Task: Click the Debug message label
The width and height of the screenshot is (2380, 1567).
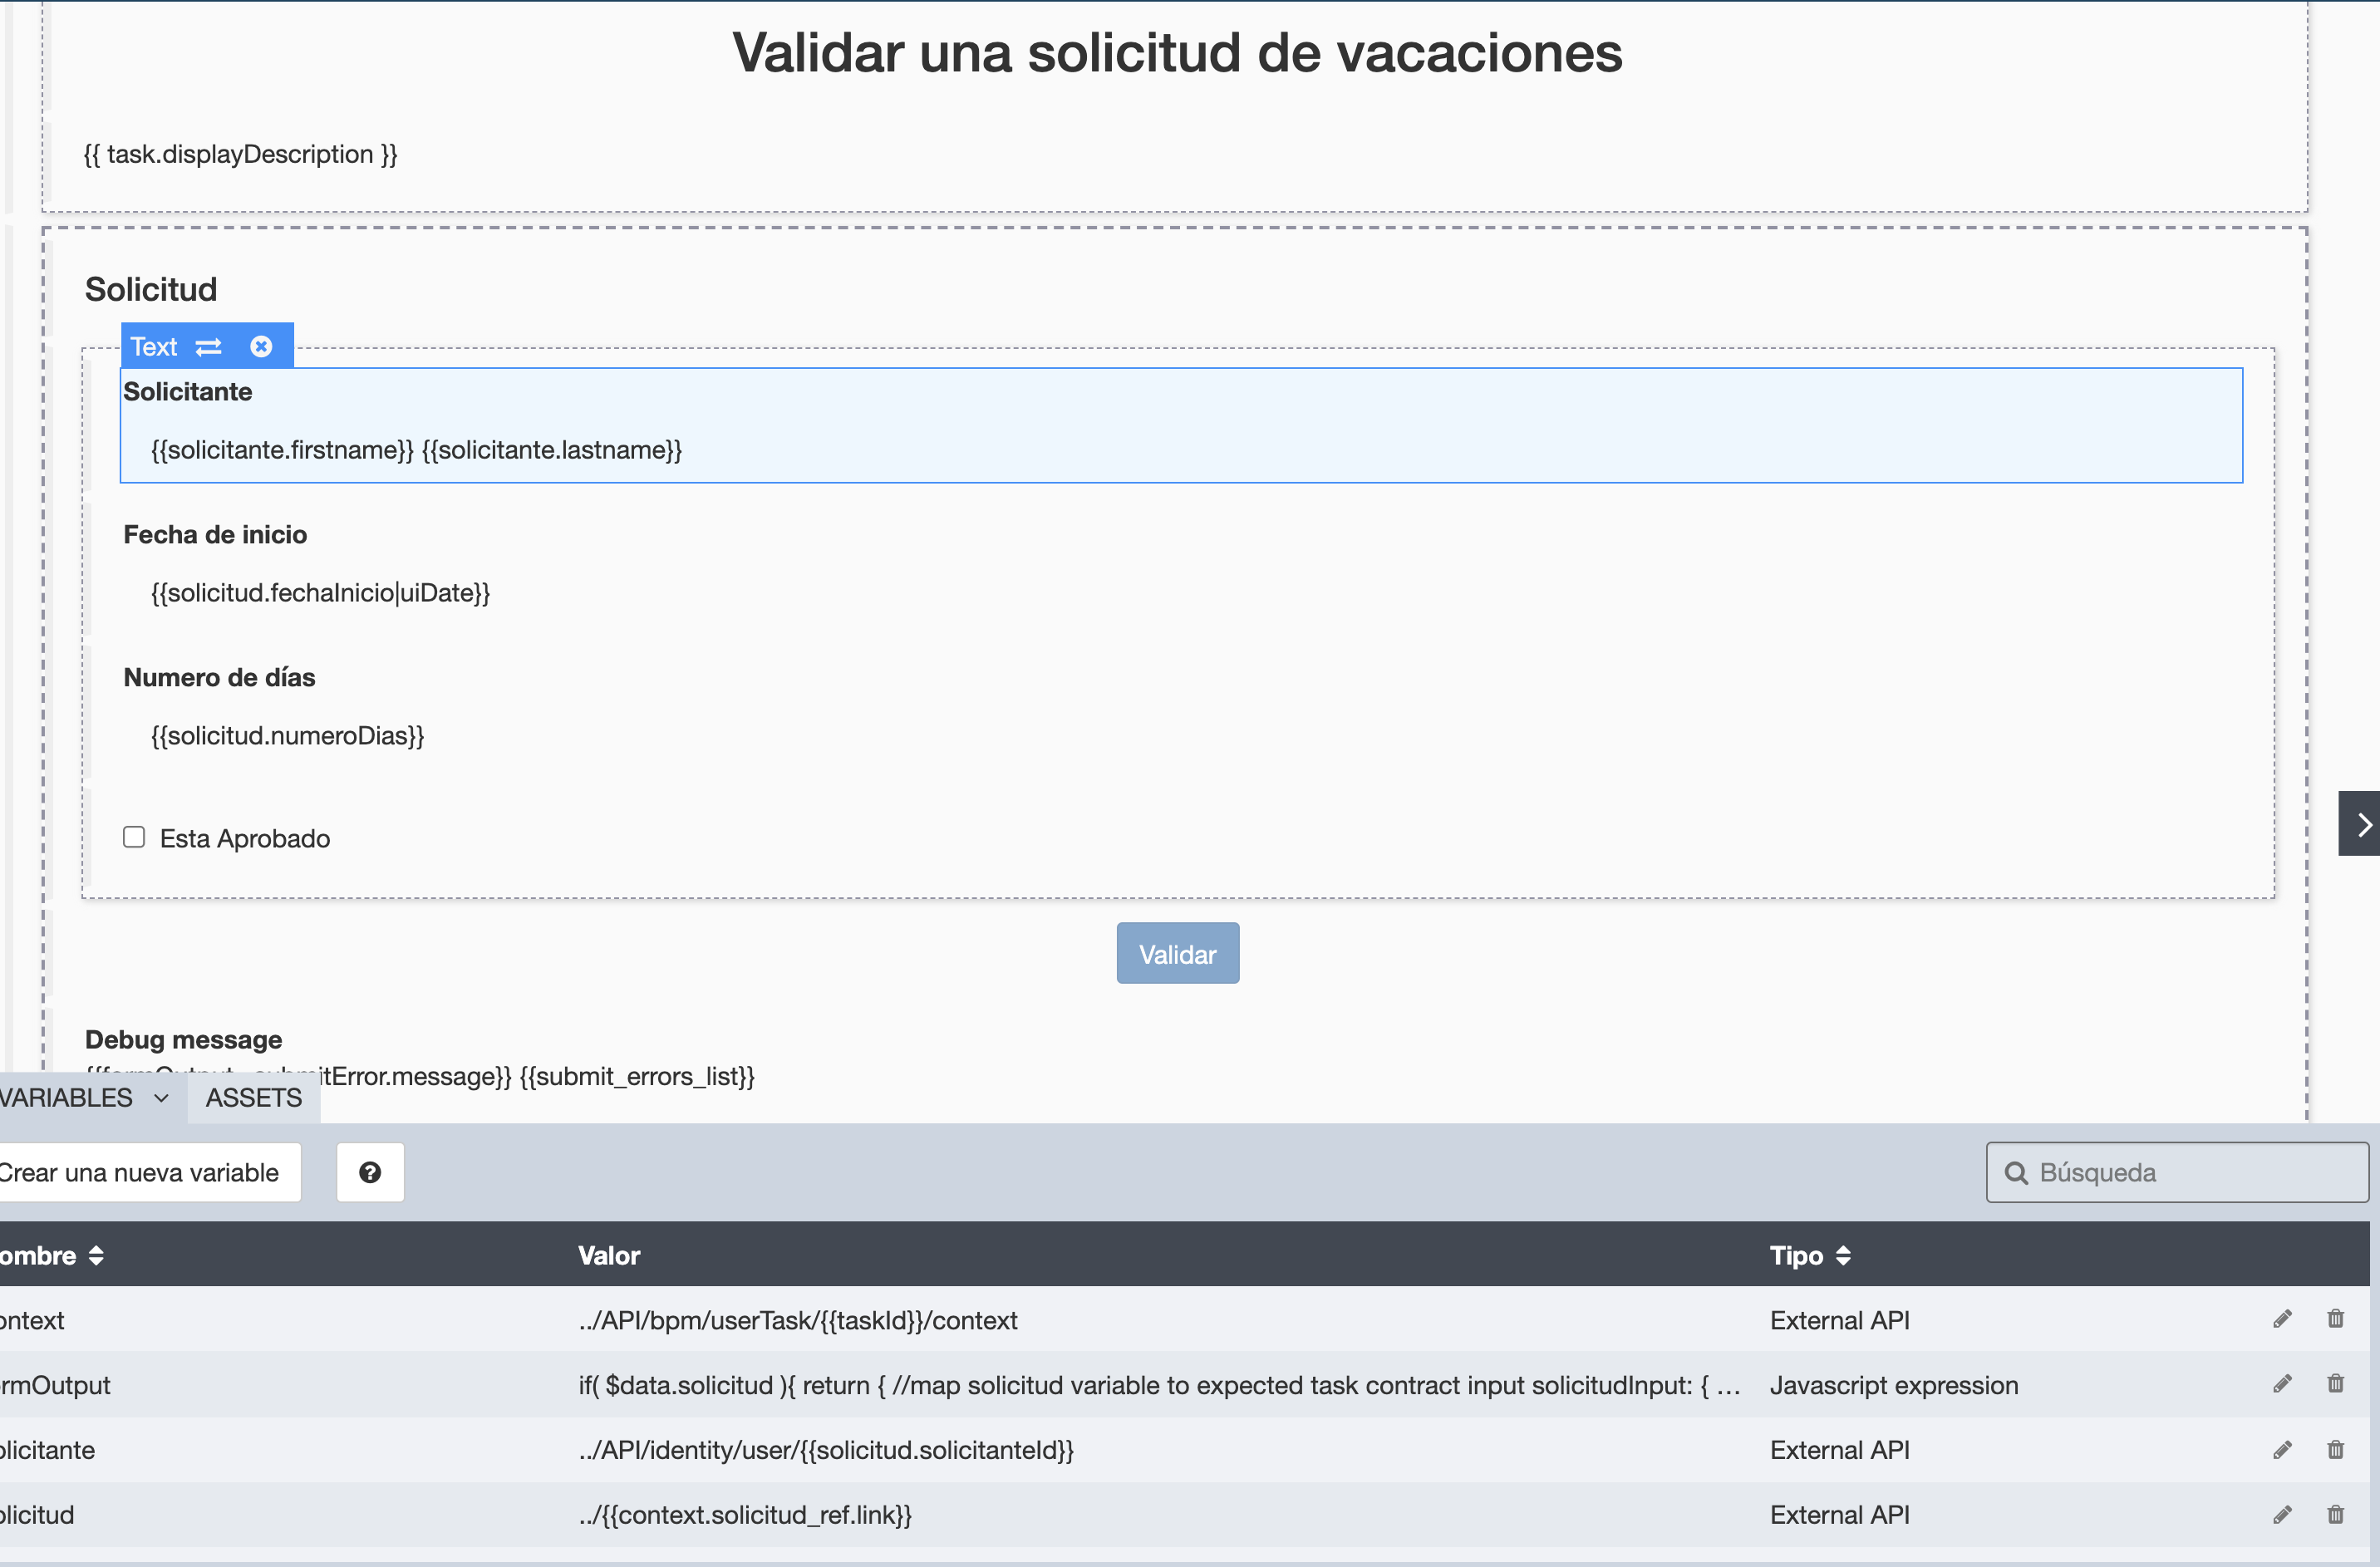Action: click(x=183, y=1040)
